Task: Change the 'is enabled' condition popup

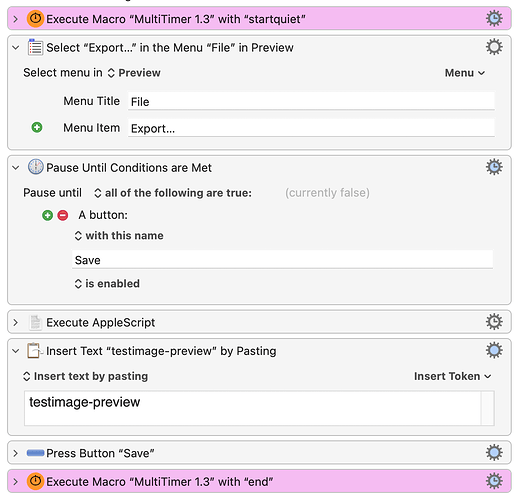Action: click(x=107, y=284)
